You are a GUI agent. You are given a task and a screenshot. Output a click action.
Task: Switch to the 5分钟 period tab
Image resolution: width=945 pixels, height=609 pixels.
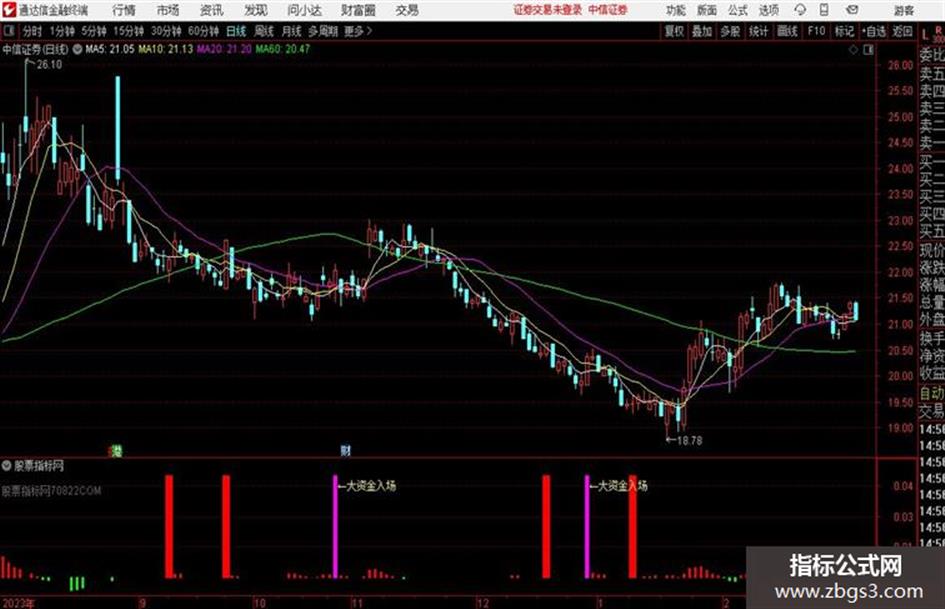[x=93, y=31]
